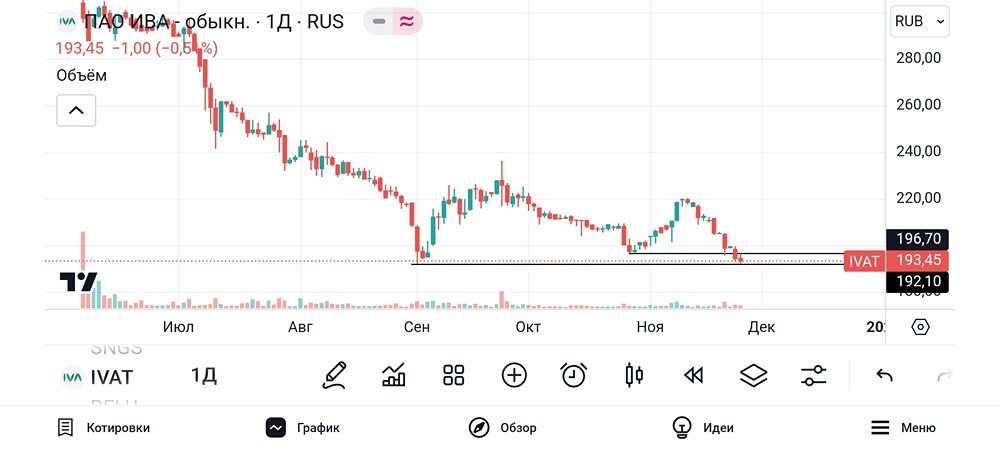Tap the IVAT symbol search button

pos(98,377)
